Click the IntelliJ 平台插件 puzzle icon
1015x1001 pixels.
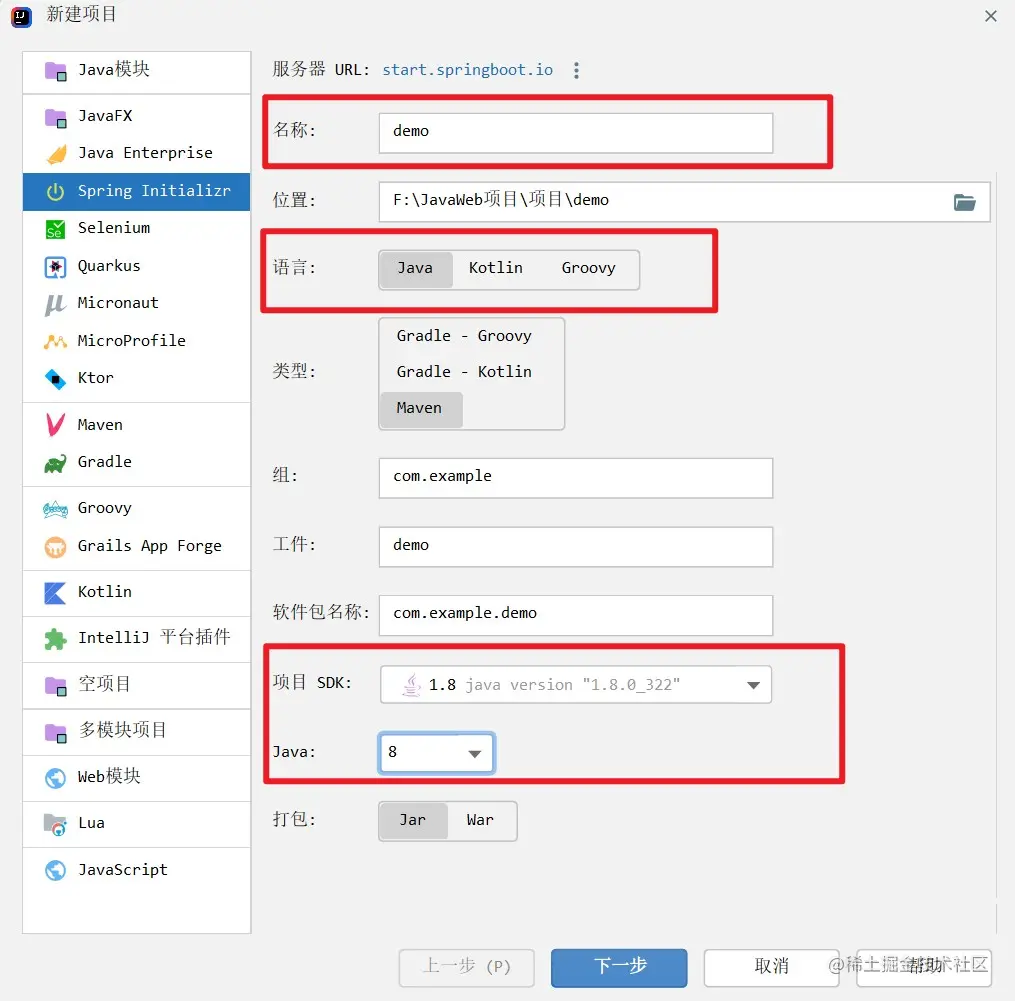tap(56, 639)
